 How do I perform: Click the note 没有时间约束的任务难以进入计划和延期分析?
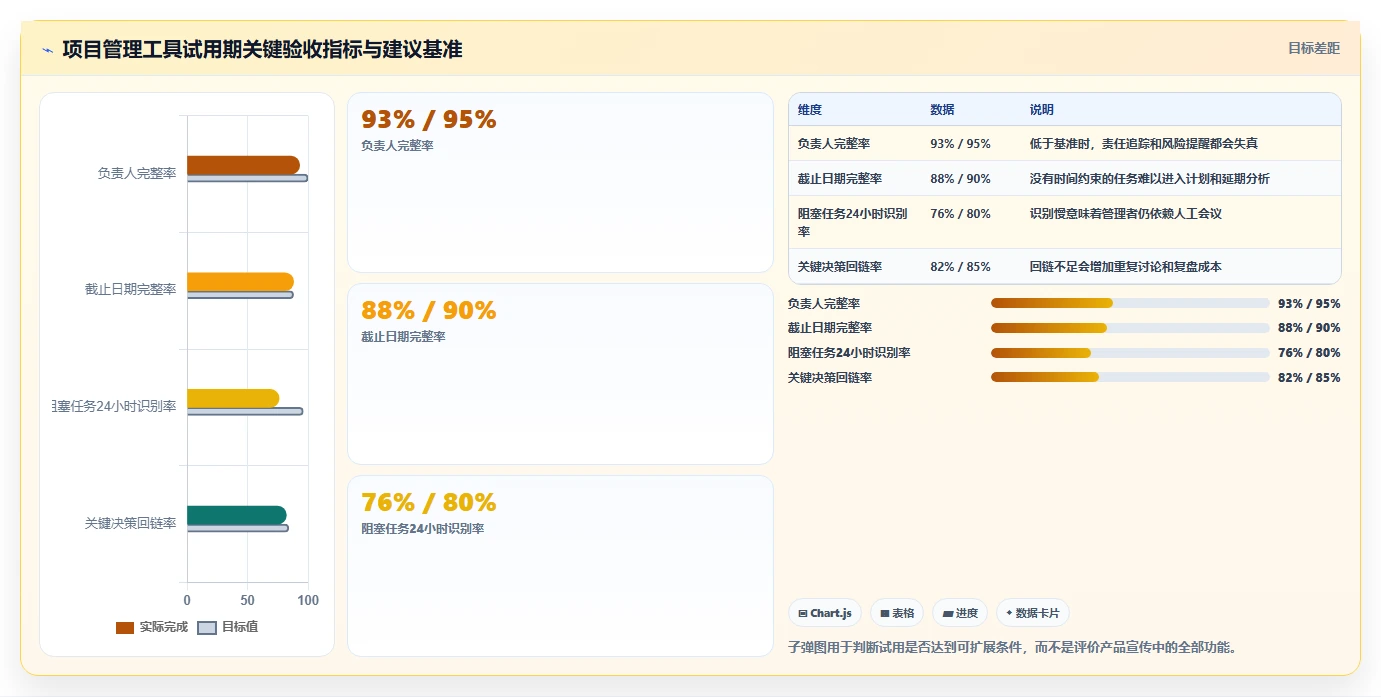(1150, 179)
